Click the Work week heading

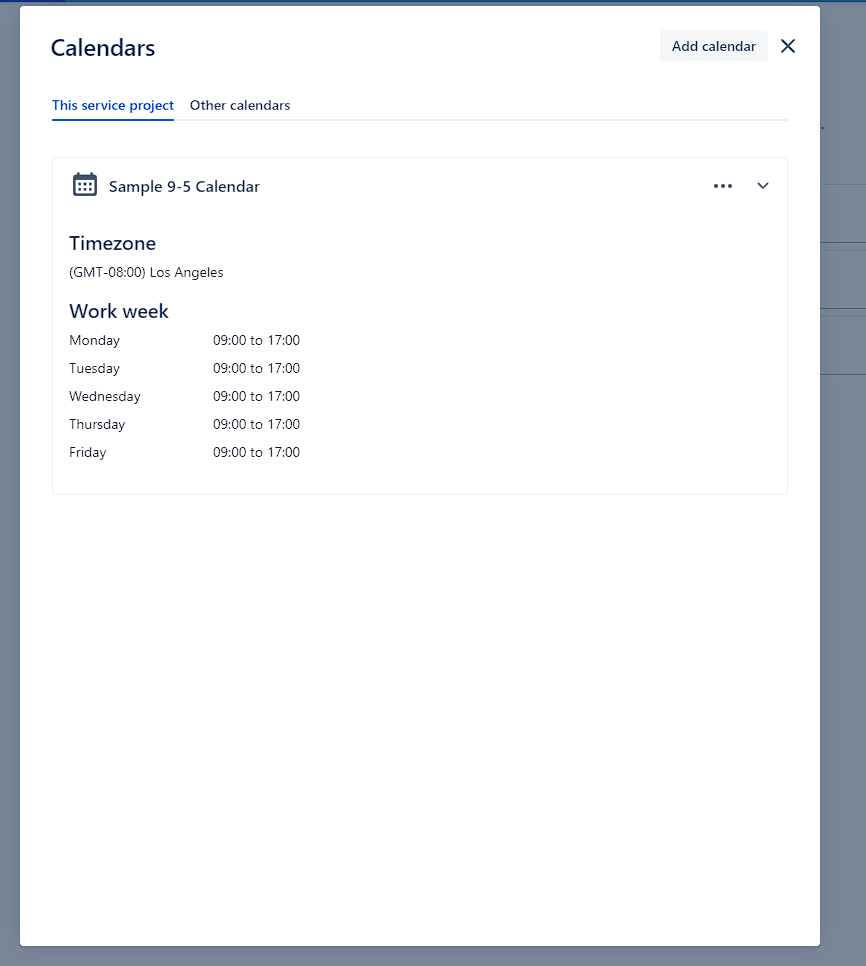coord(119,311)
